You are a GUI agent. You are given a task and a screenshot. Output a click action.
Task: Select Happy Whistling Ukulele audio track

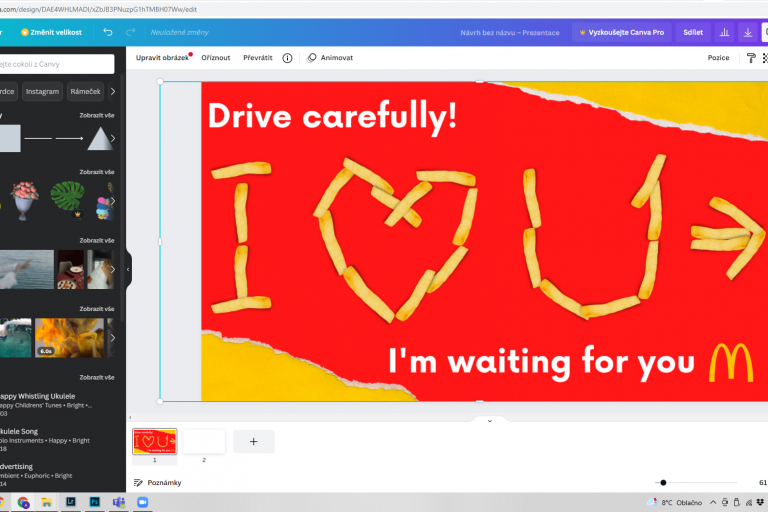[47, 404]
